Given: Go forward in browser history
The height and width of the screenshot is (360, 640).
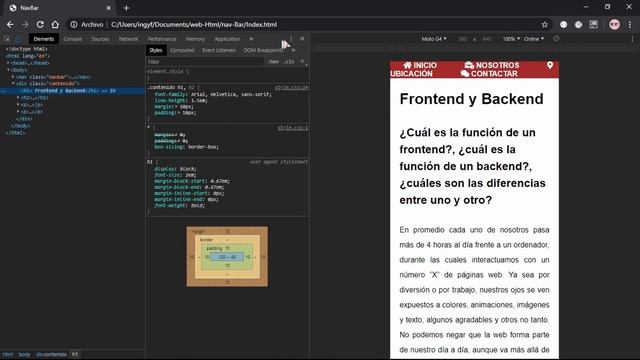Looking at the screenshot, I should [x=25, y=24].
